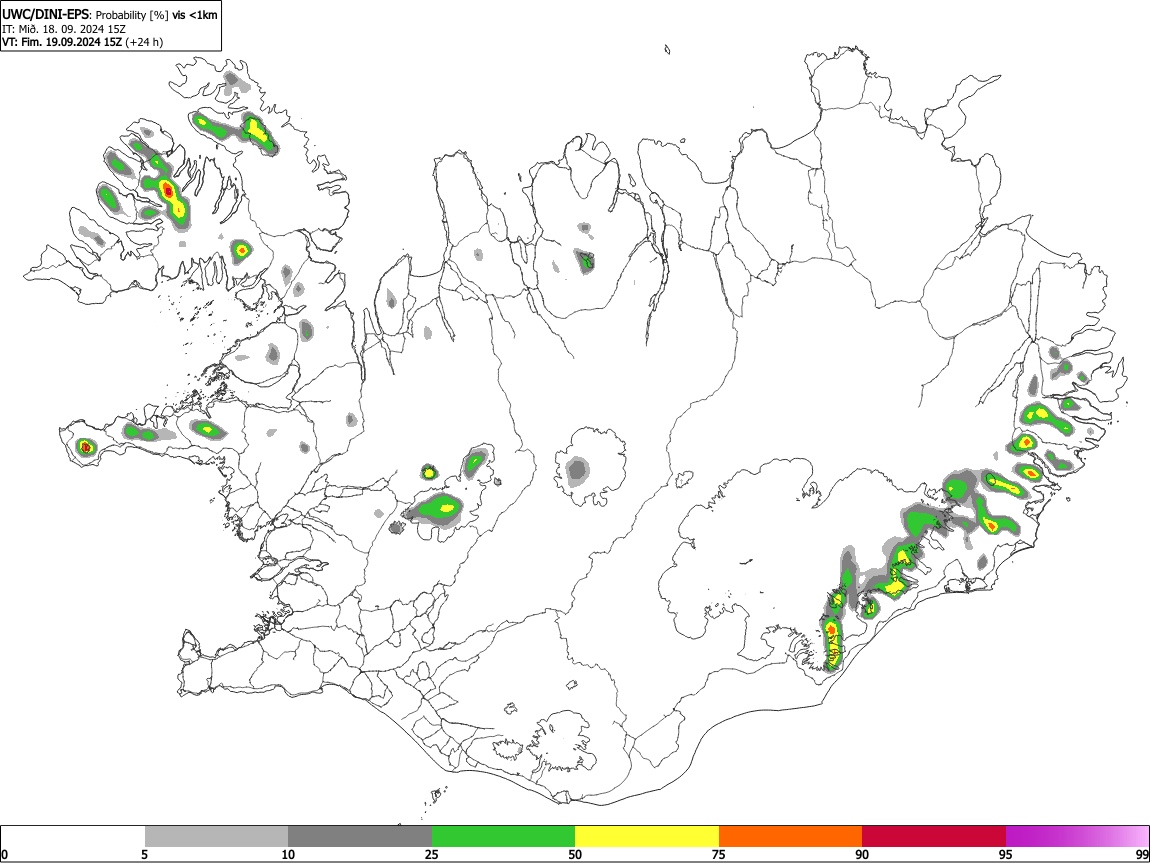Click the green 25-50% legend swatch
This screenshot has height=863, width=1150.
[503, 836]
